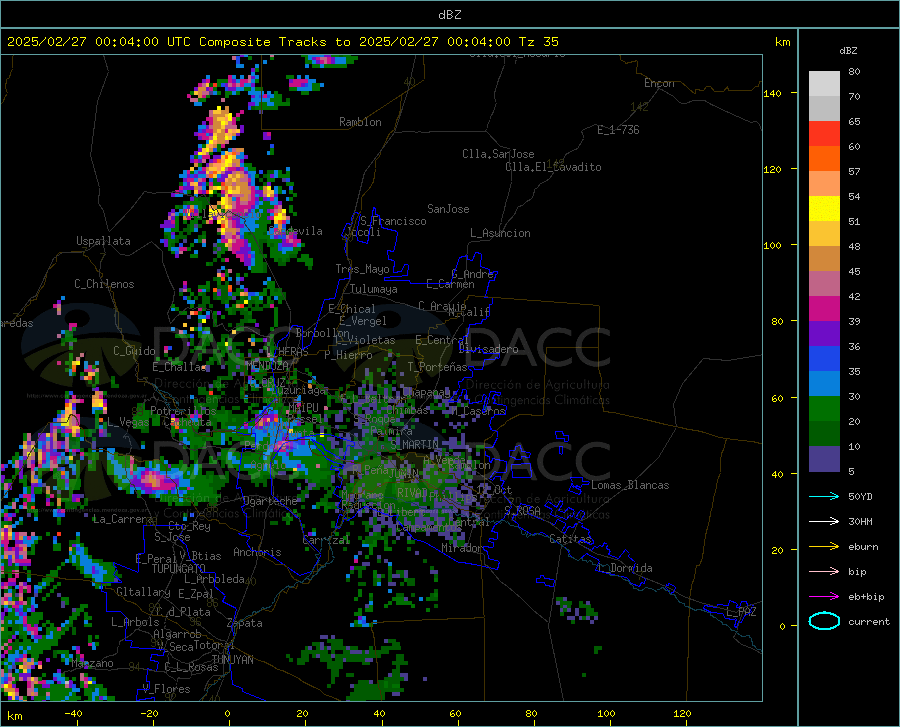Click the dBZ title in the top bar
Screen dimensions: 900x727
click(x=449, y=15)
